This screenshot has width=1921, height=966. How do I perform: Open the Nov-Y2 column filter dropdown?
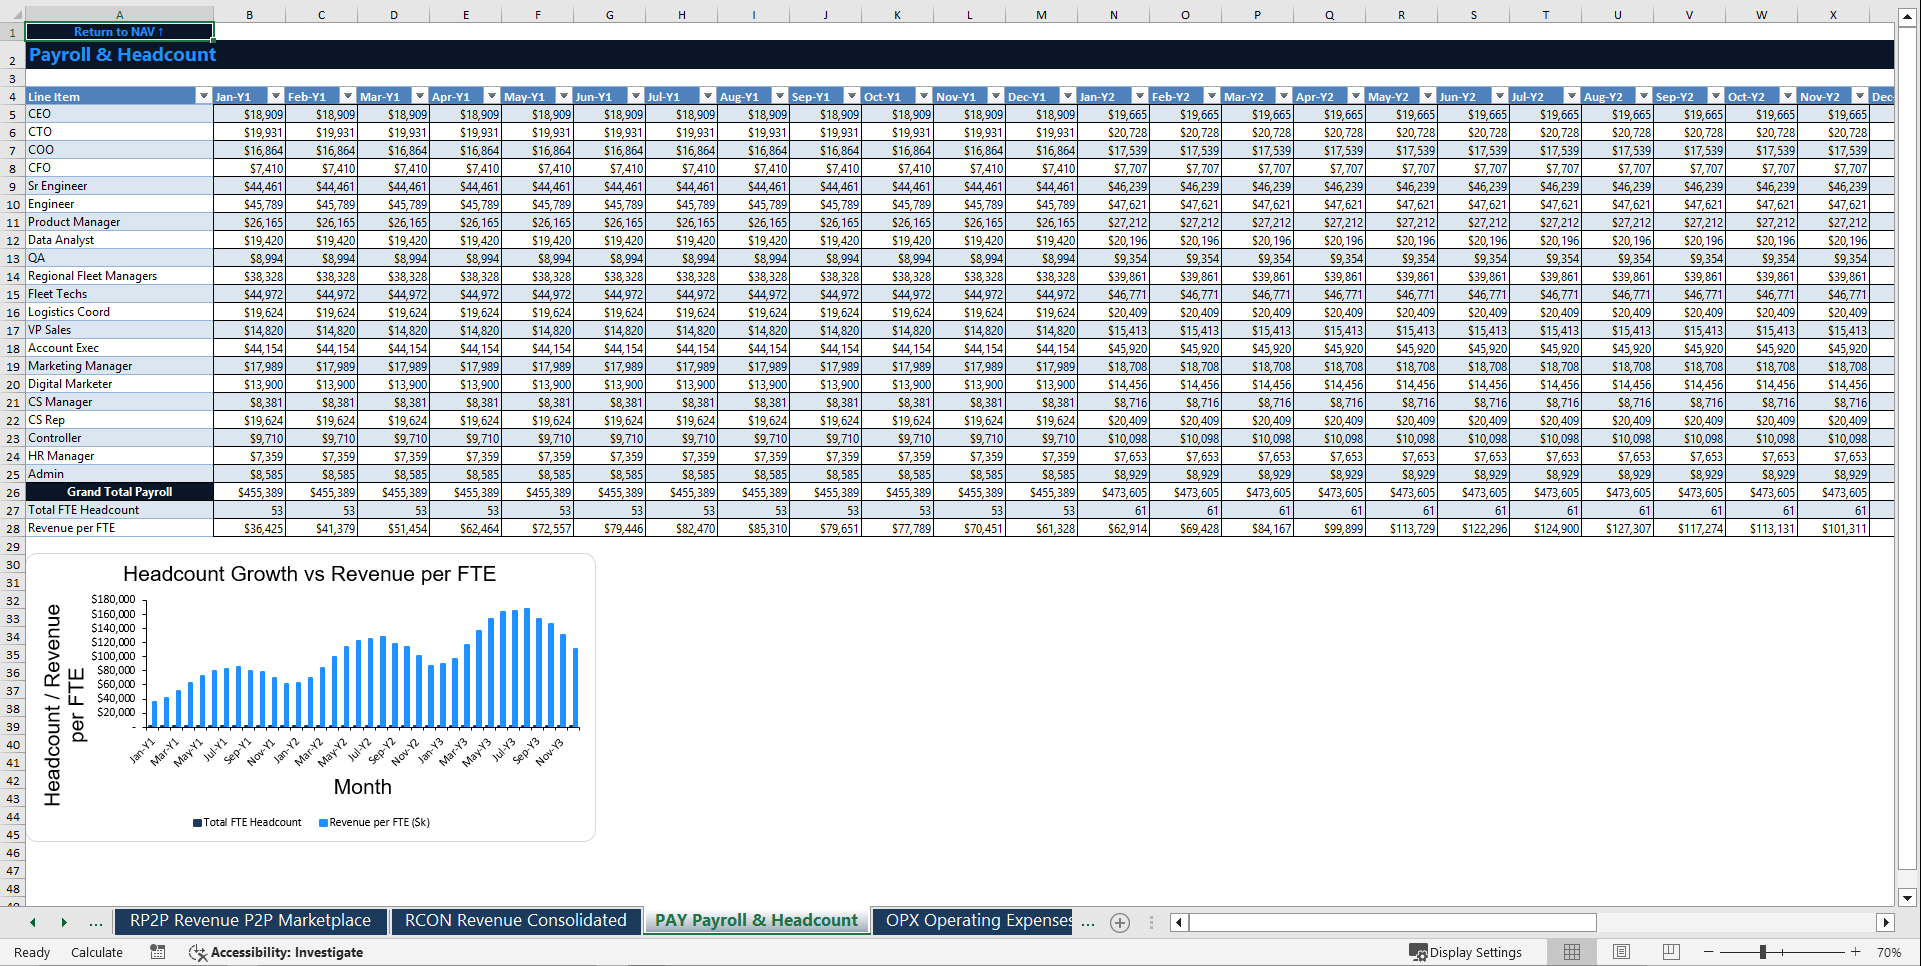point(1860,96)
